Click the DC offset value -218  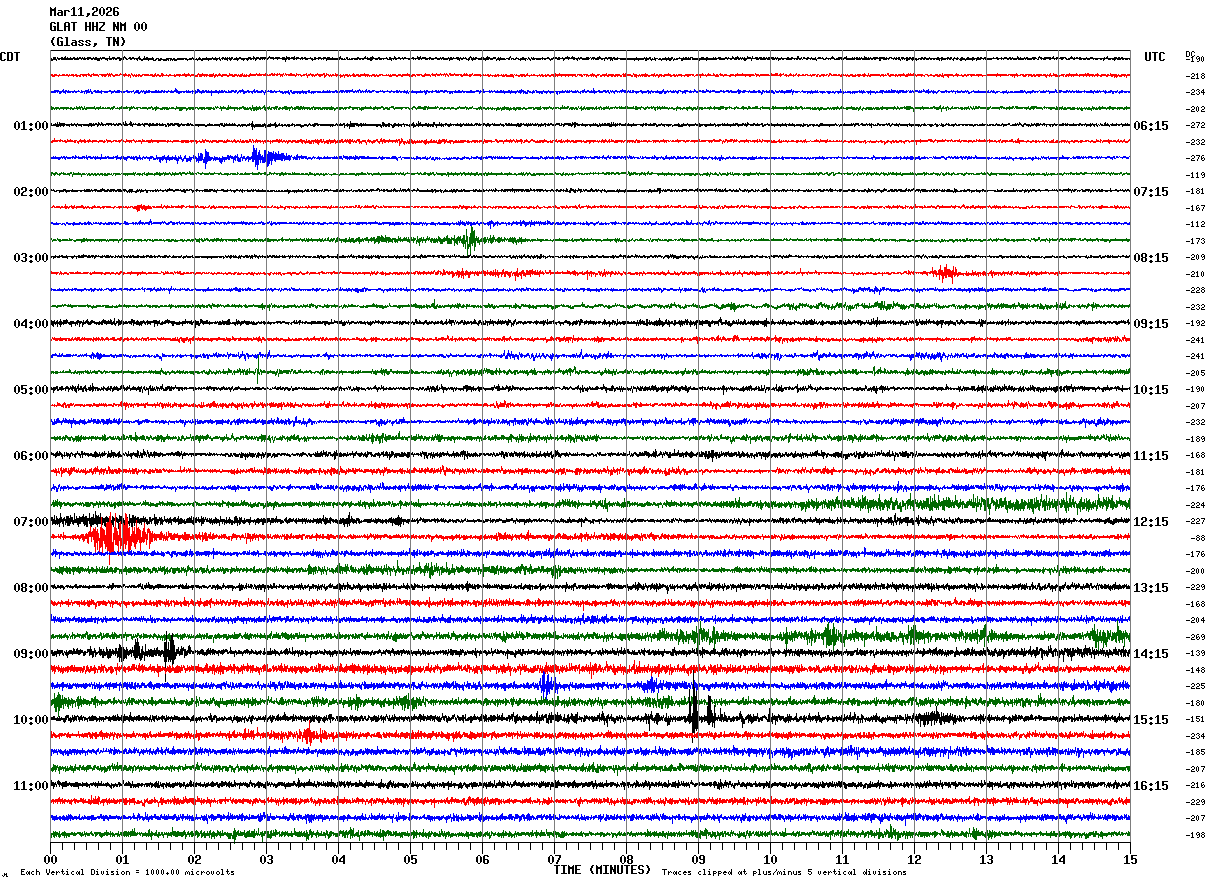[1196, 76]
